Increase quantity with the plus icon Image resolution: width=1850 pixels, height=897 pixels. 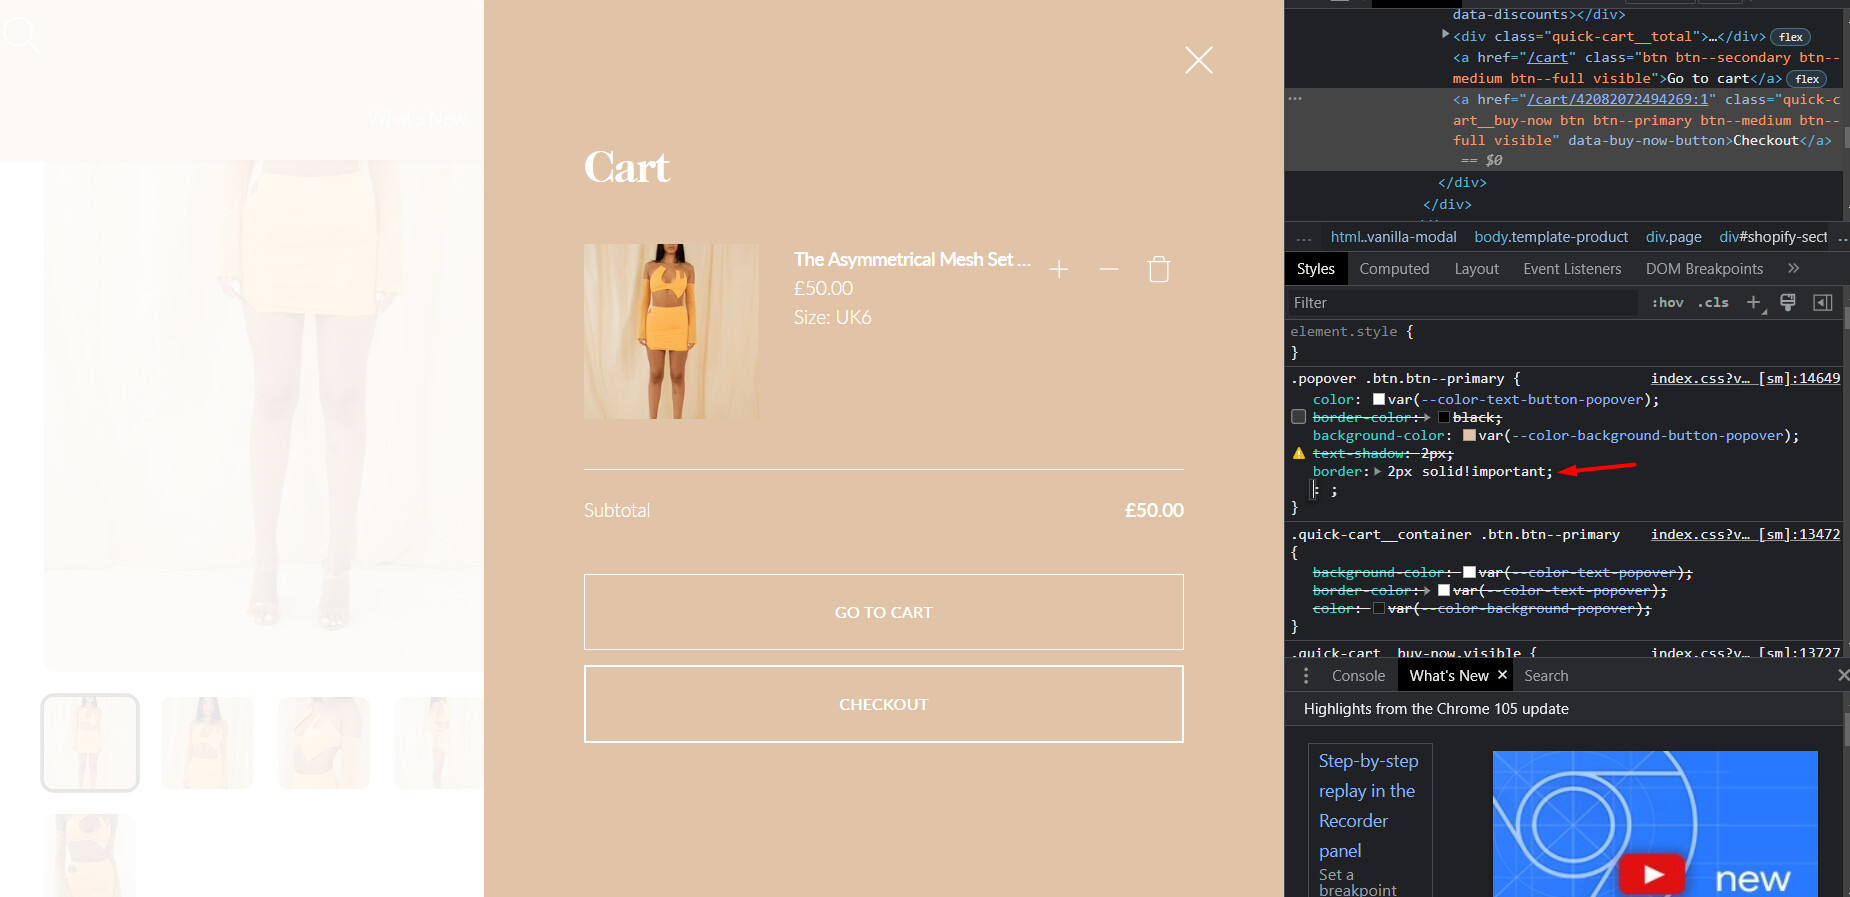(1059, 269)
